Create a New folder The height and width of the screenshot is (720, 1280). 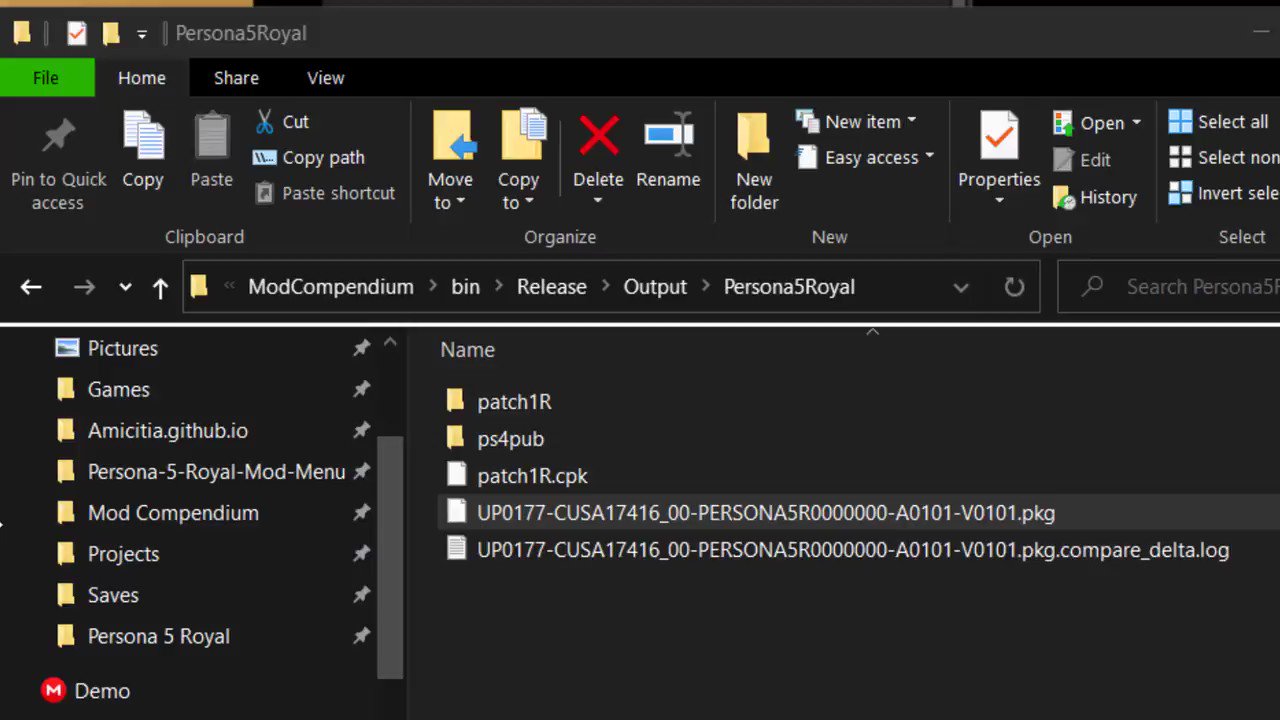(754, 162)
